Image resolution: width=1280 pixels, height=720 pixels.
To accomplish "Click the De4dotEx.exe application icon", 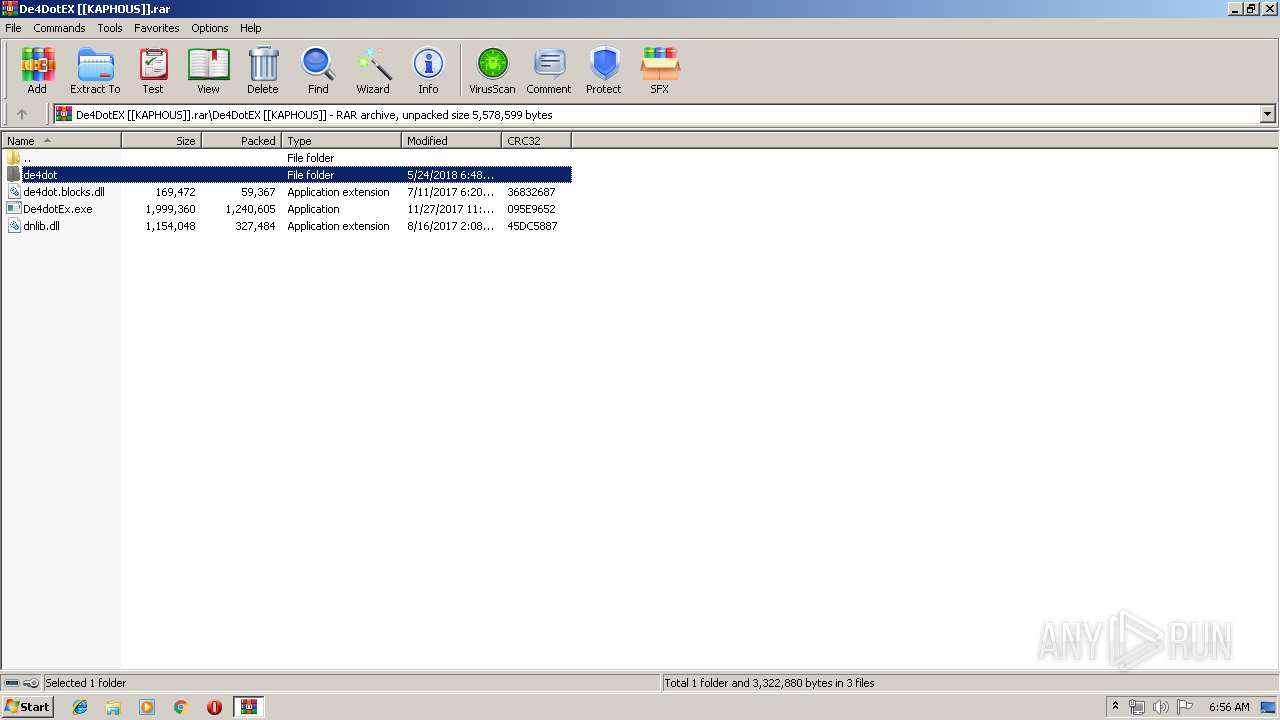I will 14,209.
